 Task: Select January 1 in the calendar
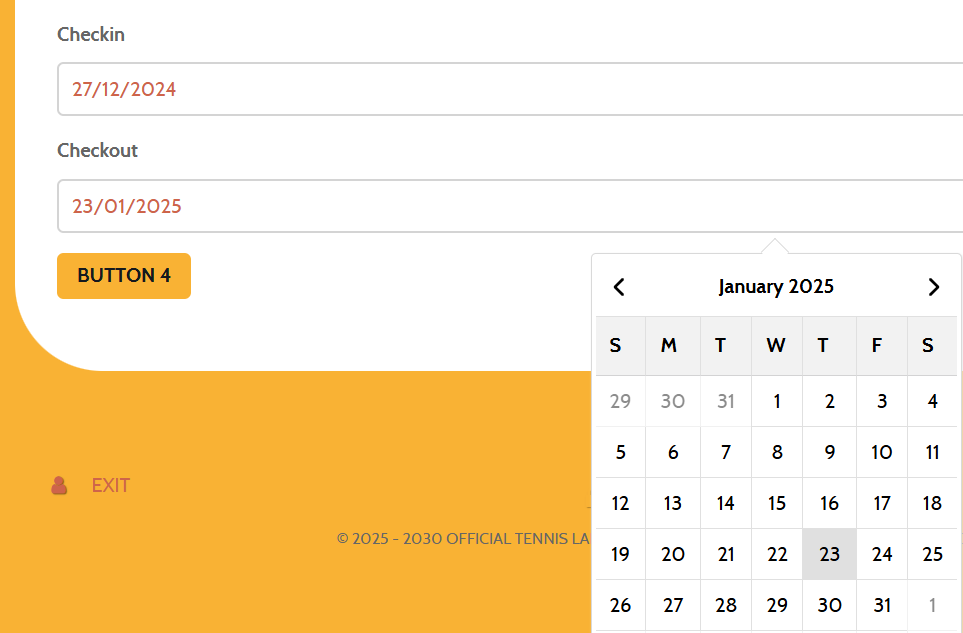[x=777, y=401]
